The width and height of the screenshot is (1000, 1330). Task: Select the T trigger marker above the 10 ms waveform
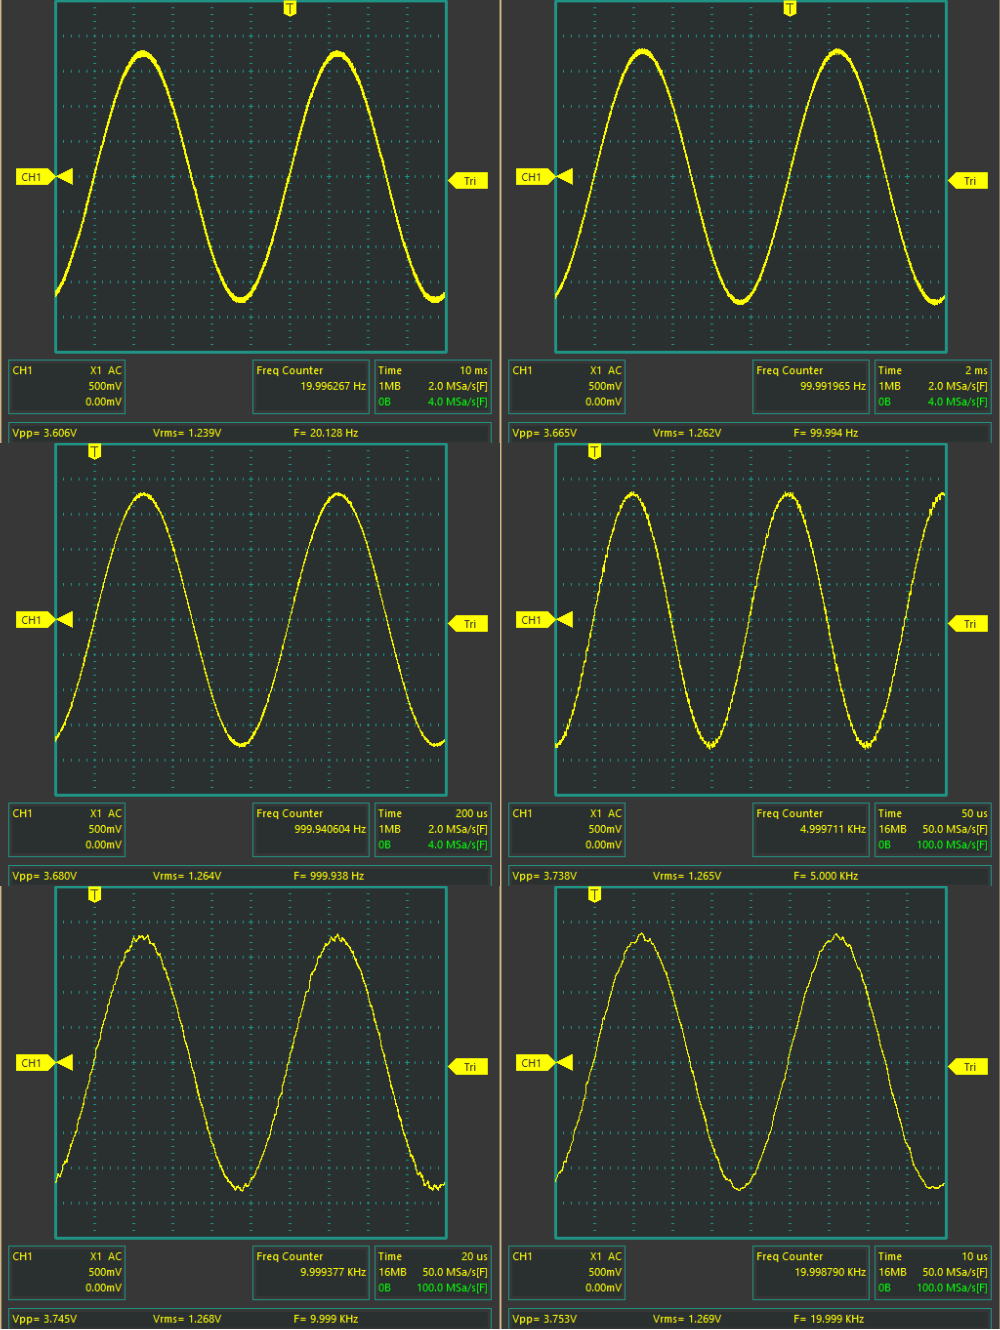290,9
